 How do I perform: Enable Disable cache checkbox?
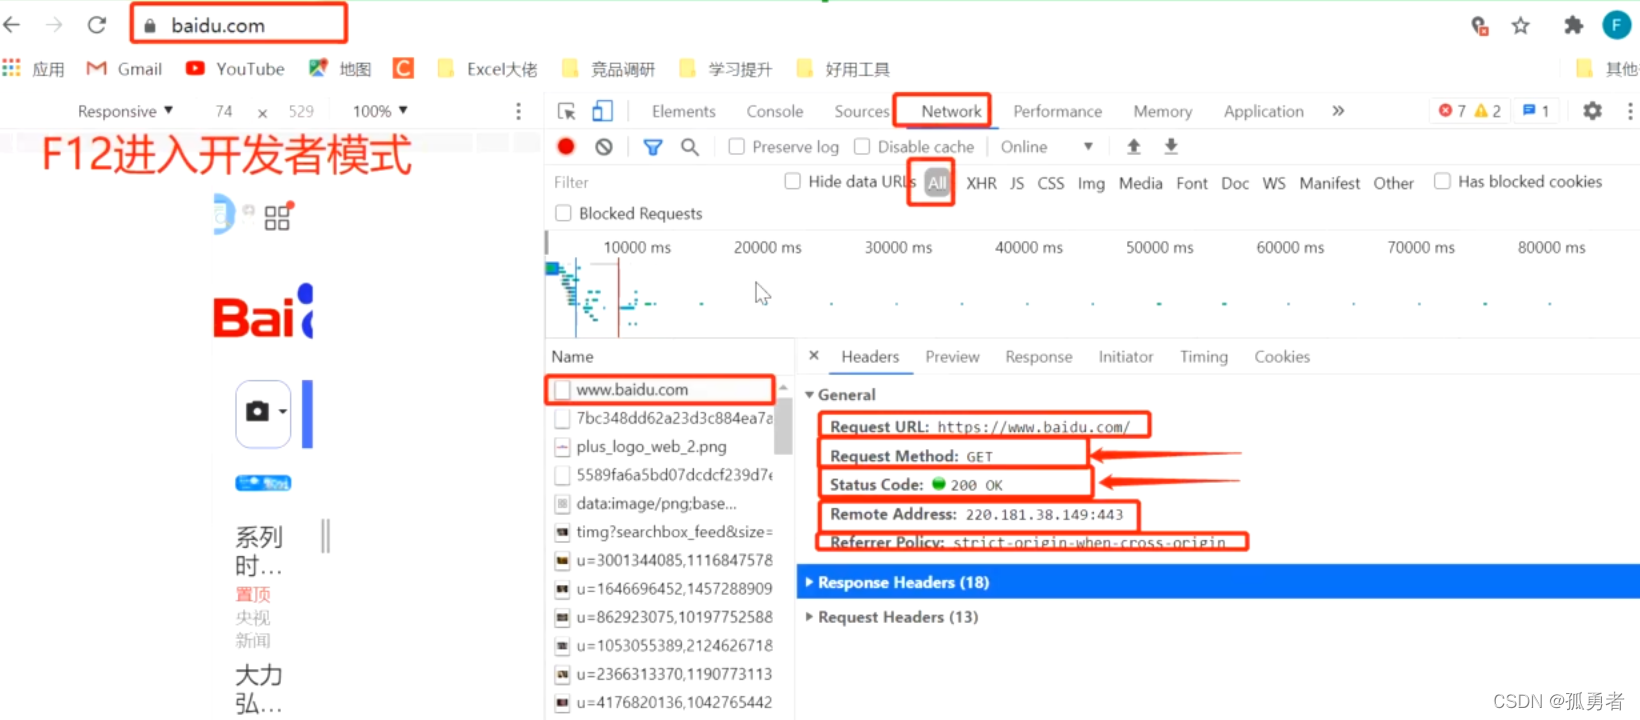point(862,147)
